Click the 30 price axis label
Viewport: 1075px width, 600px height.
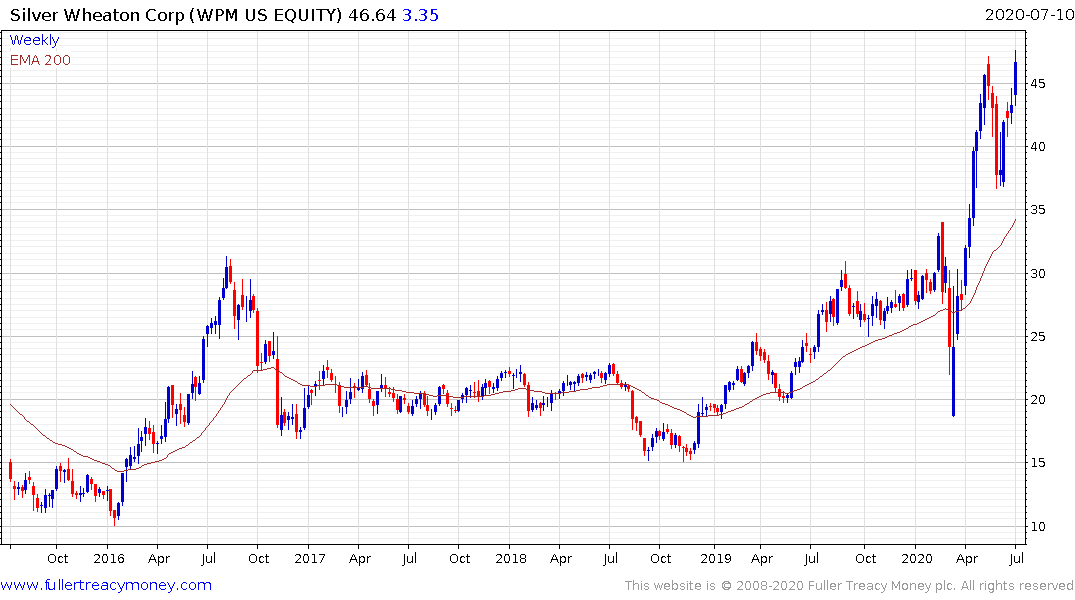[1037, 274]
